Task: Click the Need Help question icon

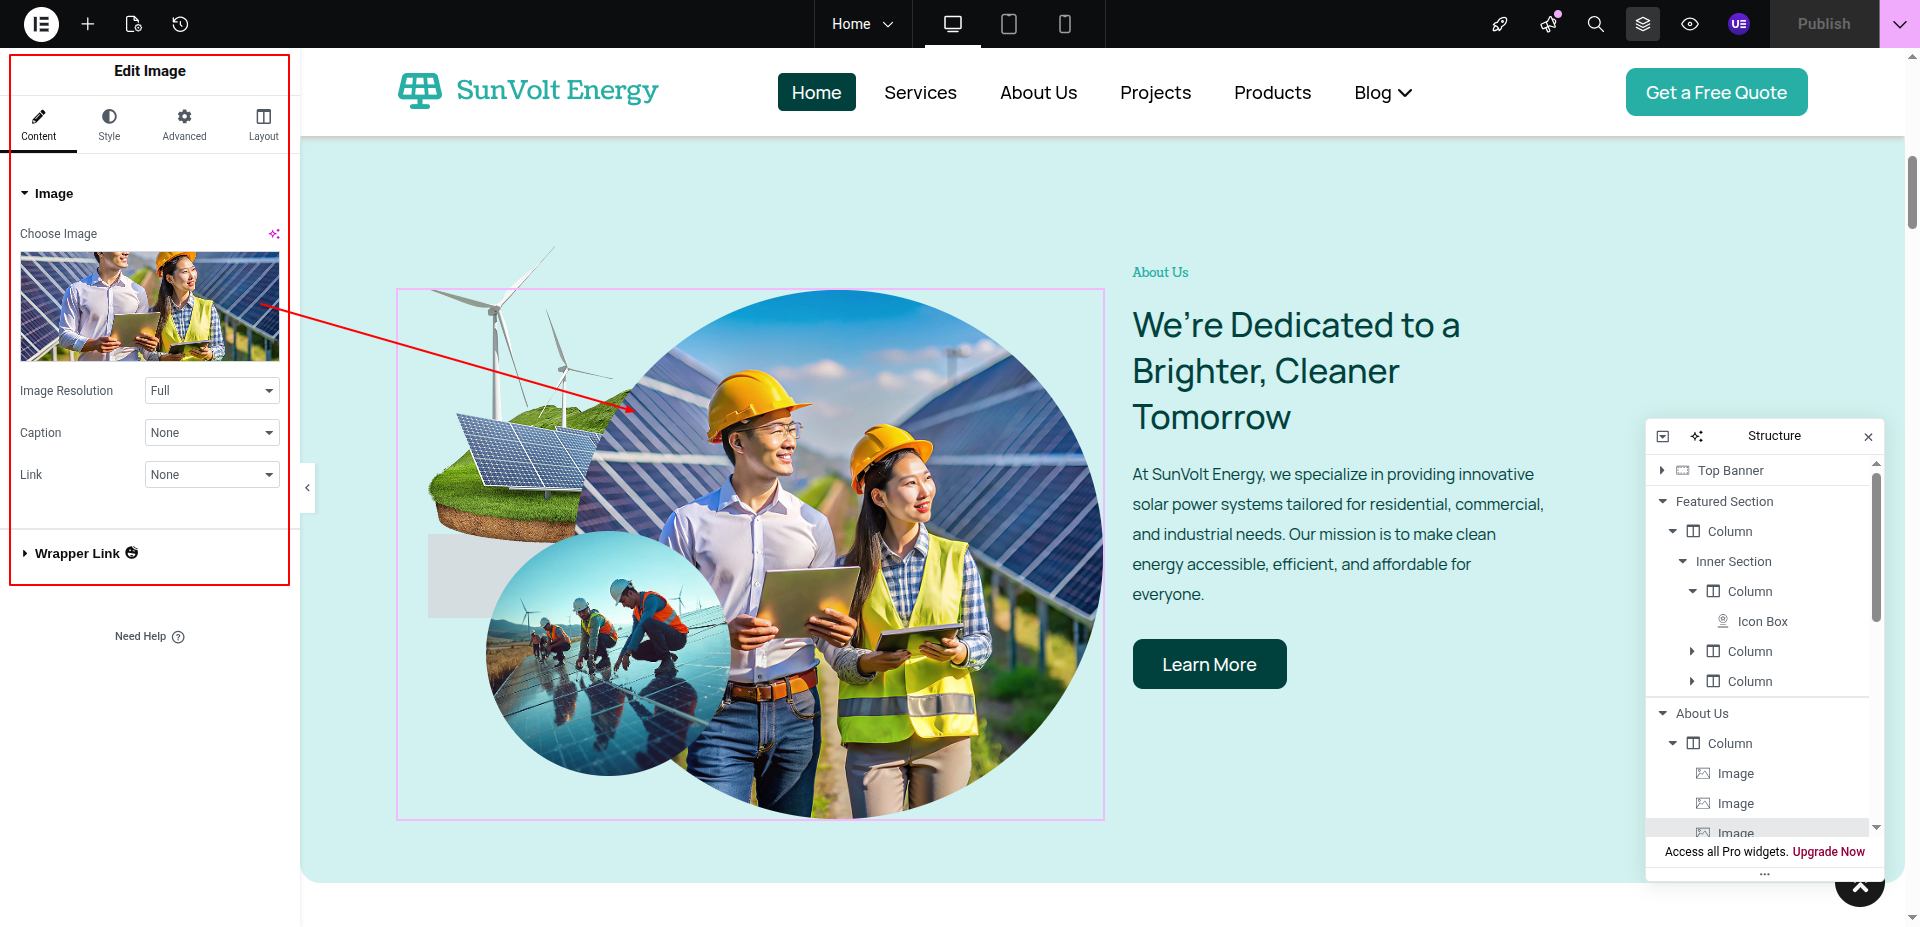Action: coord(178,637)
